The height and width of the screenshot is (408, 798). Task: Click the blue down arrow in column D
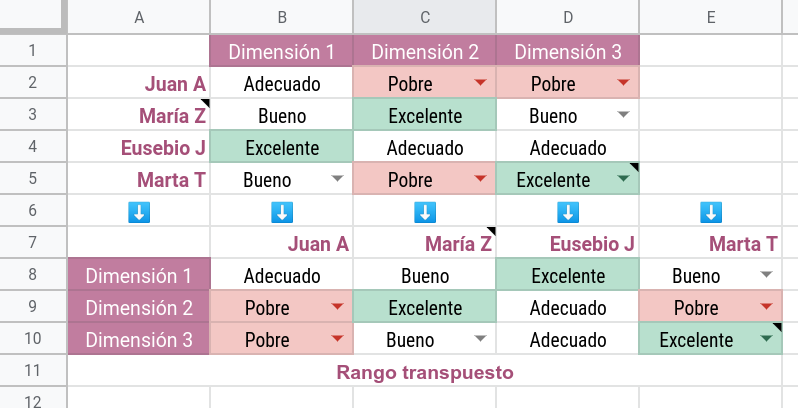click(x=568, y=212)
